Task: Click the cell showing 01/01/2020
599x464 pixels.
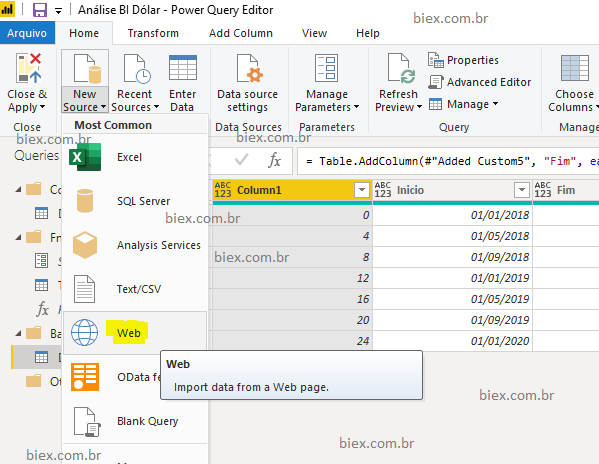Action: pos(452,341)
